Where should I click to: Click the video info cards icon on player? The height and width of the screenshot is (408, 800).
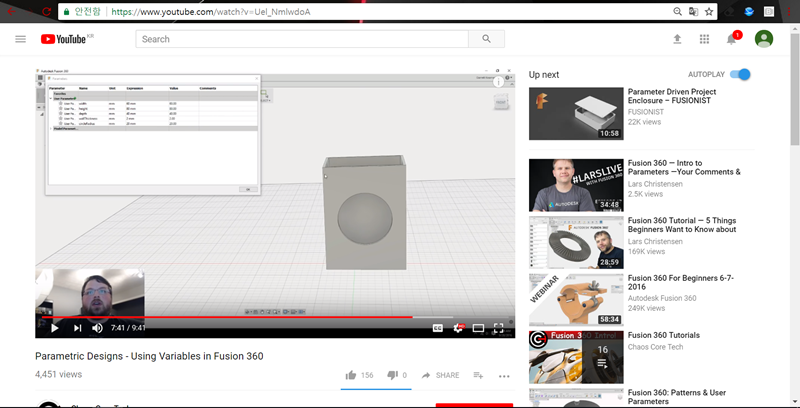[498, 82]
